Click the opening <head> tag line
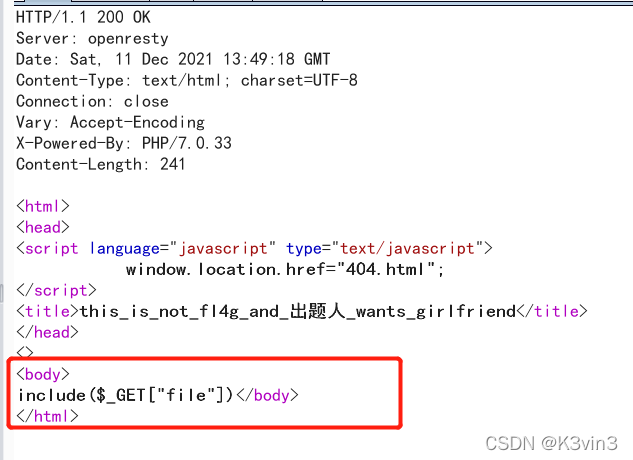The image size is (633, 460). tap(43, 227)
